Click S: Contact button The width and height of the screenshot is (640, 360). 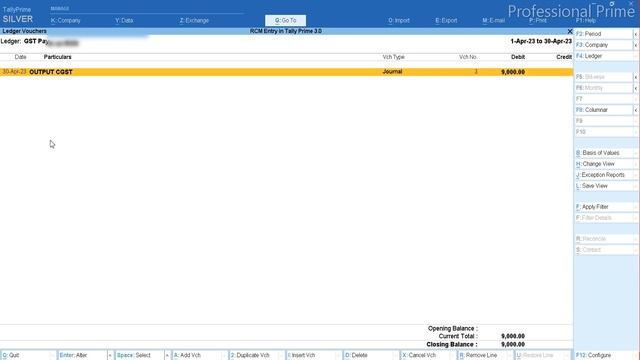(605, 249)
